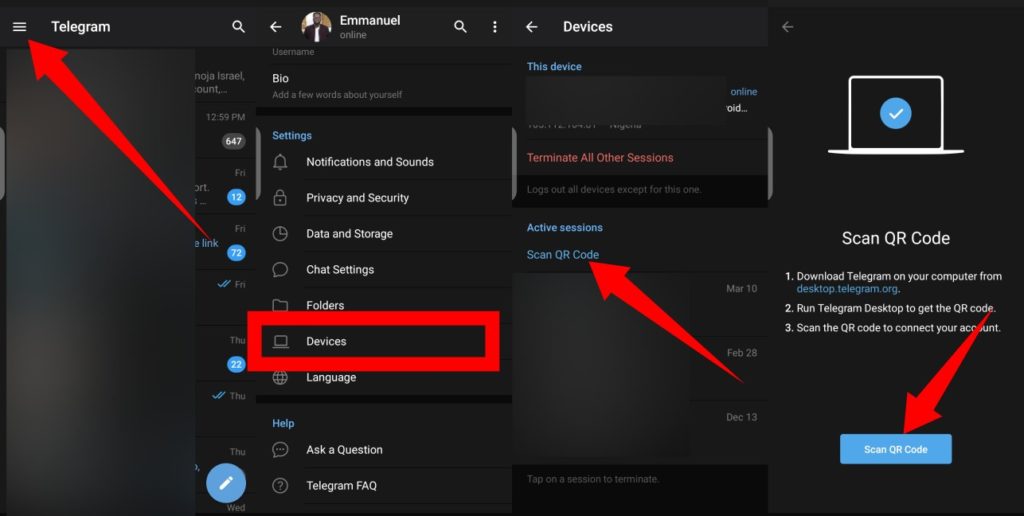Tap the Privacy lock icon

[280, 198]
